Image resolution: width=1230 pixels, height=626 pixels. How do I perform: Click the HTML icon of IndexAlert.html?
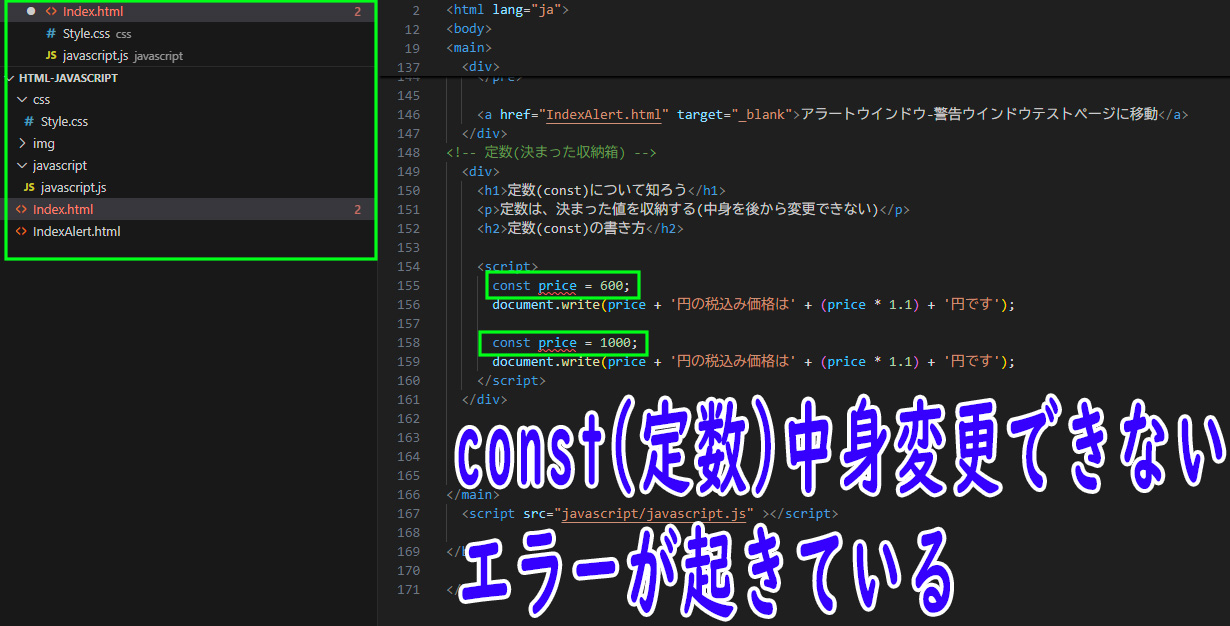(x=22, y=232)
